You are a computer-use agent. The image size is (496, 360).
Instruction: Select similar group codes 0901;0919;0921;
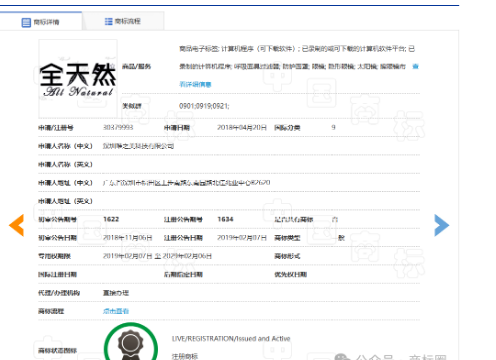(x=204, y=106)
